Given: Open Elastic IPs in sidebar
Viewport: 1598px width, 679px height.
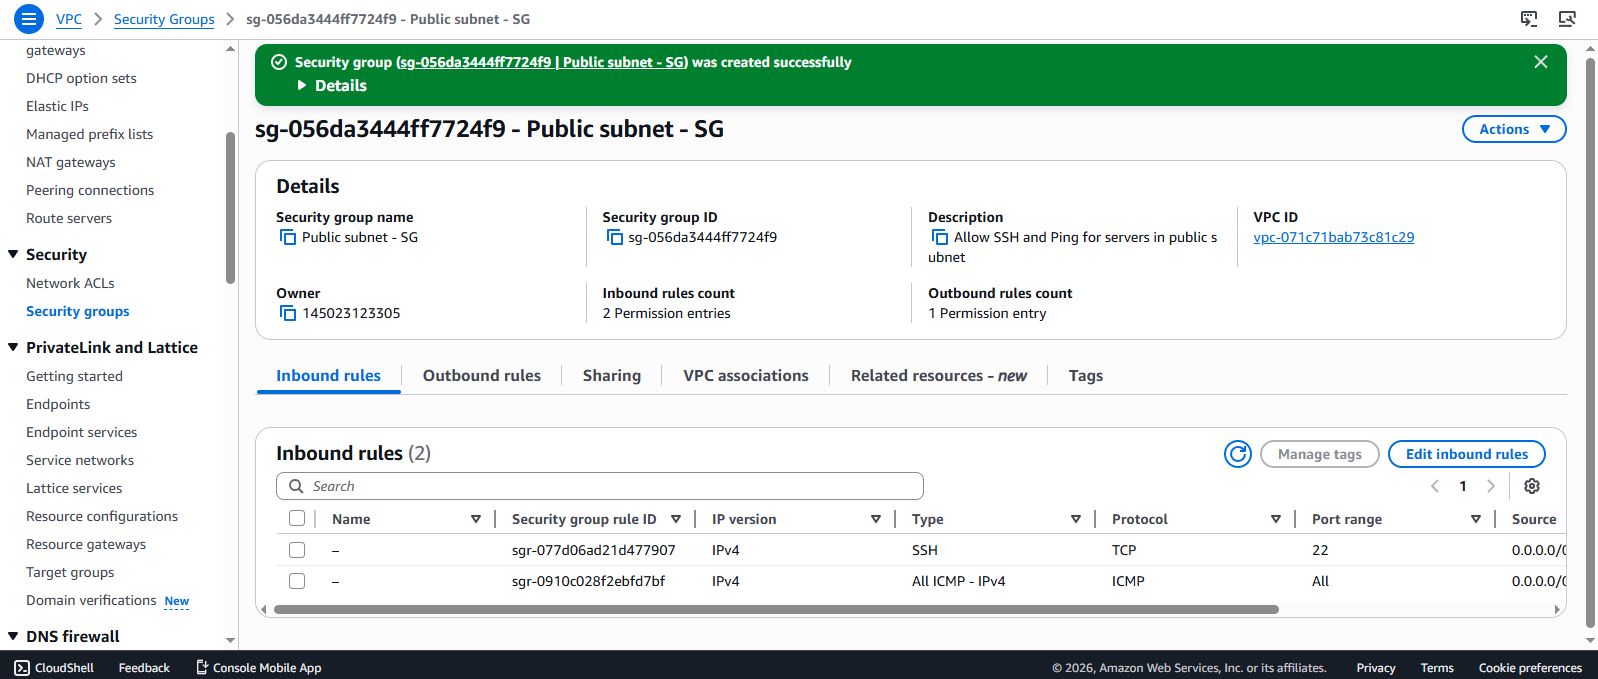Looking at the screenshot, I should pos(57,106).
